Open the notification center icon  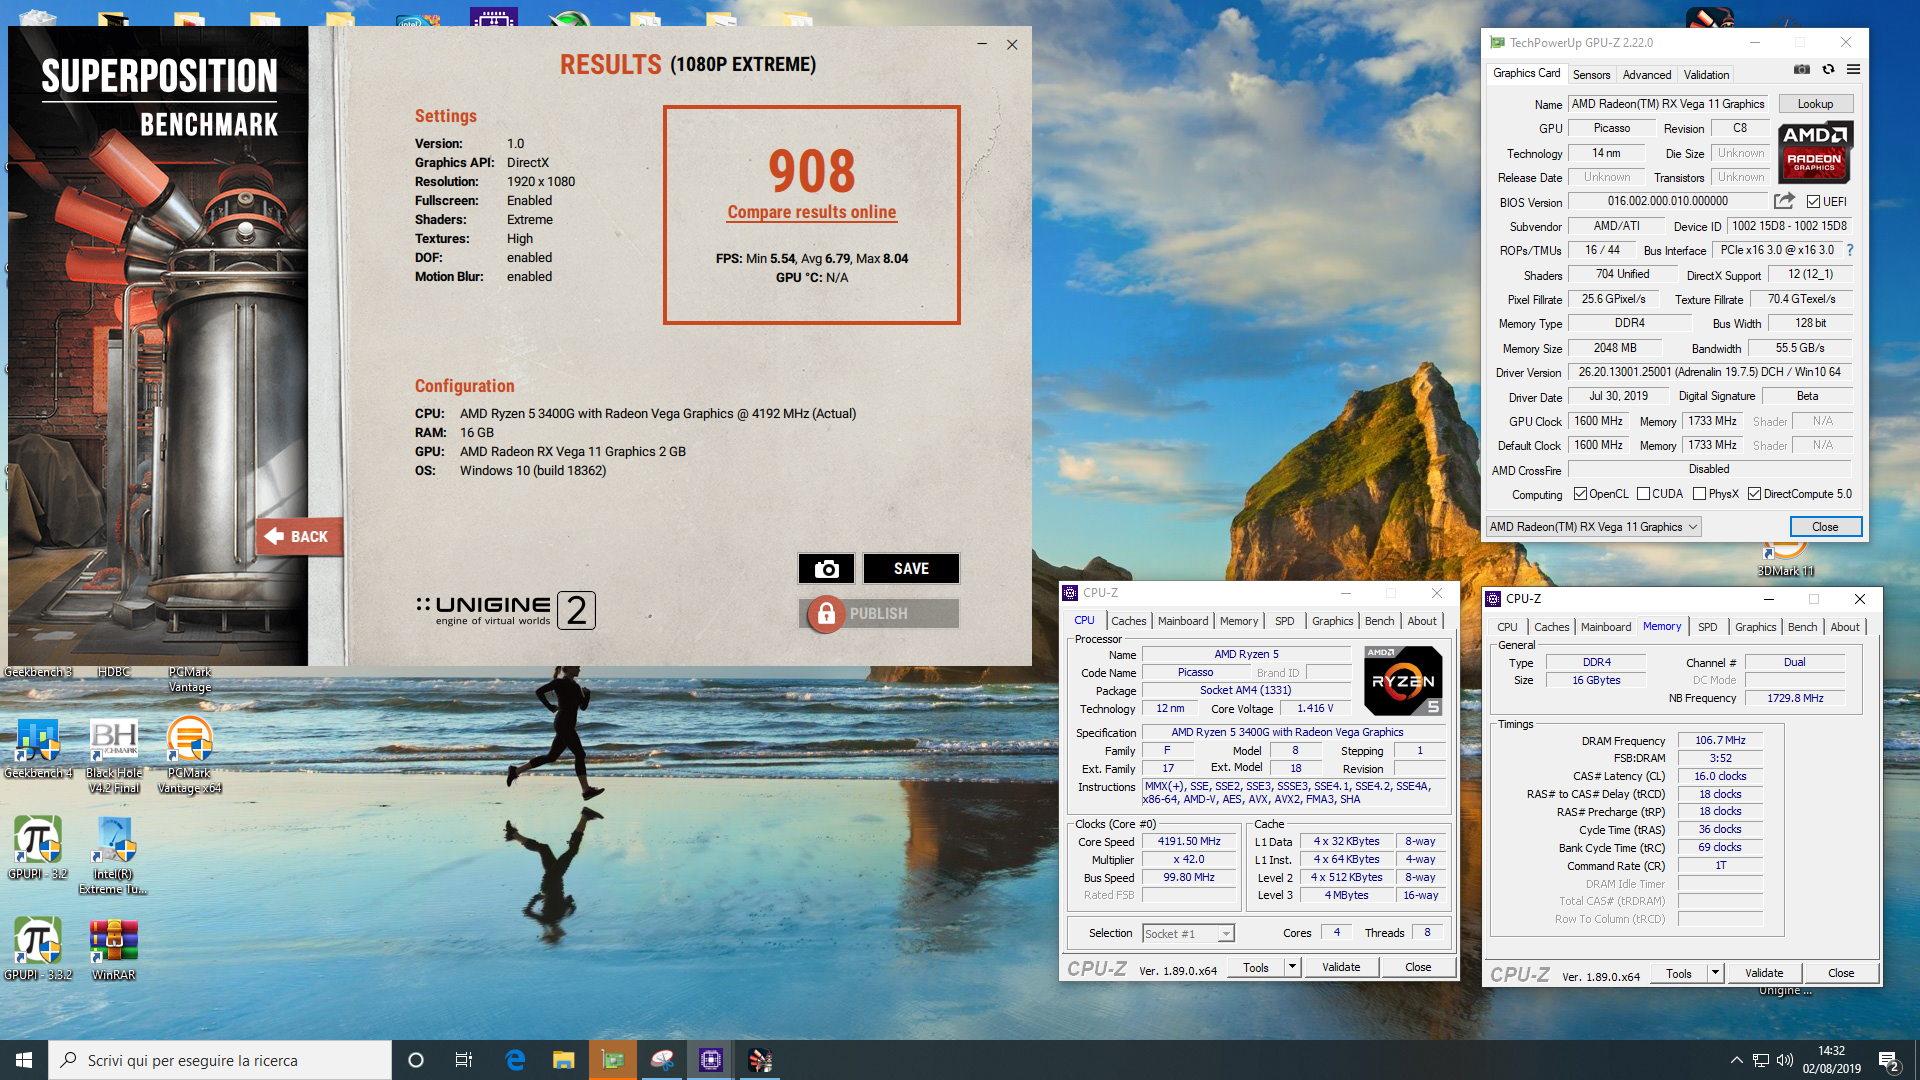pyautogui.click(x=1888, y=1060)
